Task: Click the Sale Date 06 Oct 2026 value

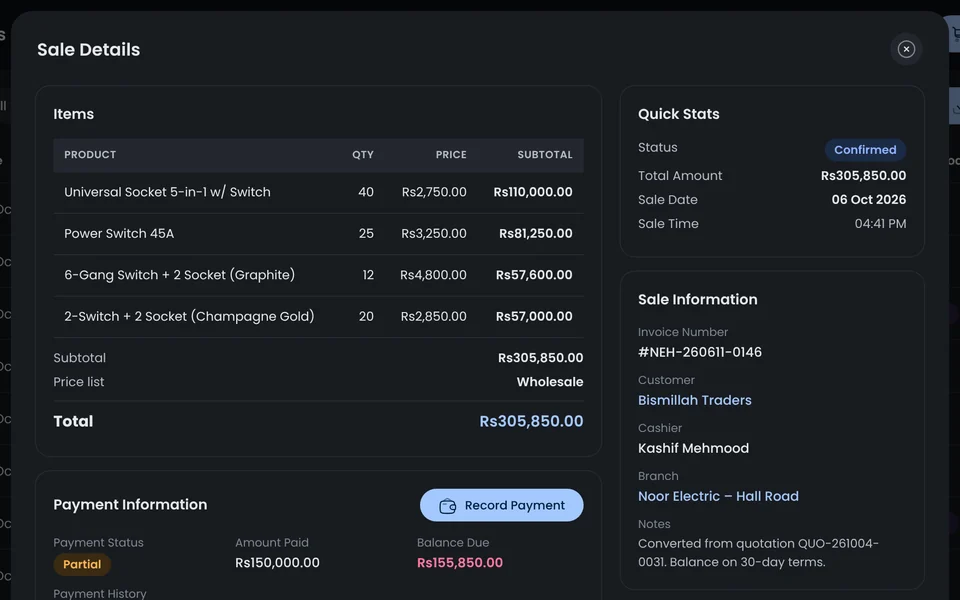Action: coord(869,200)
